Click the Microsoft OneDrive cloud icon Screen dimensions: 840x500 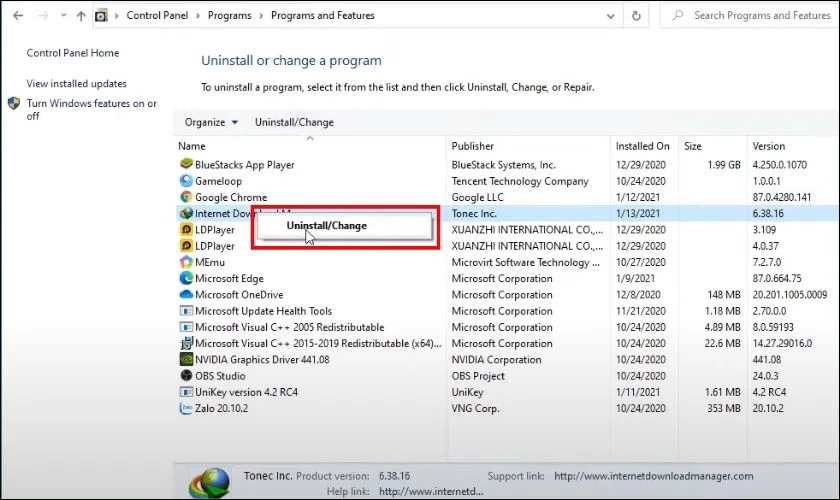[186, 294]
